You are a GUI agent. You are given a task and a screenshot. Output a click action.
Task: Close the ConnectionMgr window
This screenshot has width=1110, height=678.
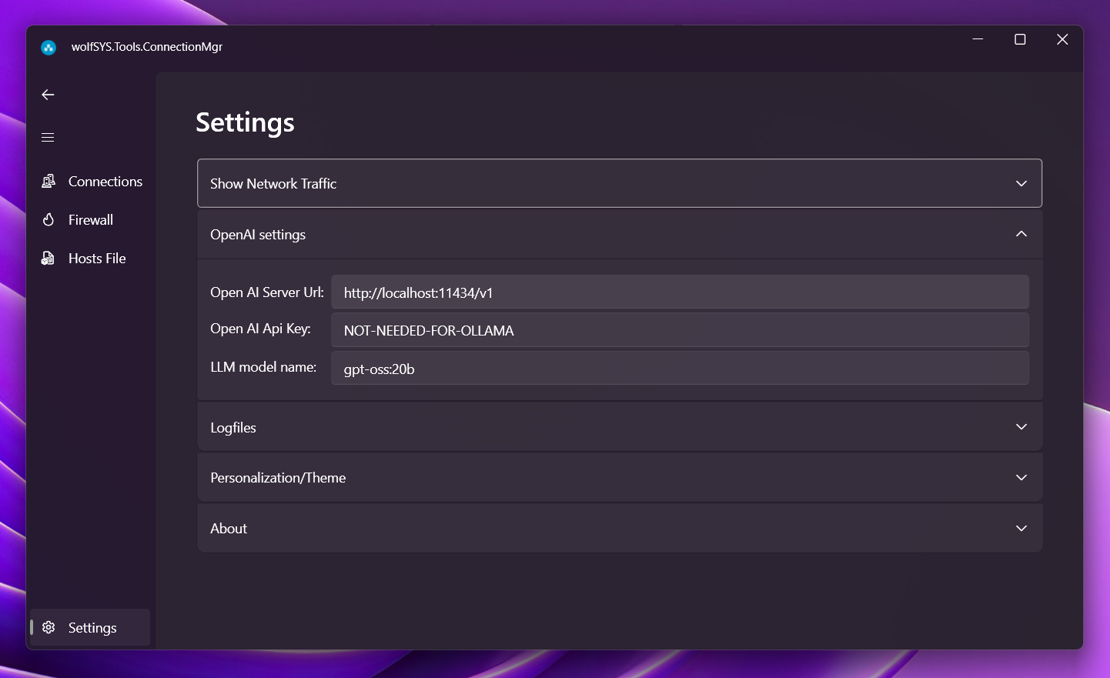tap(1062, 40)
